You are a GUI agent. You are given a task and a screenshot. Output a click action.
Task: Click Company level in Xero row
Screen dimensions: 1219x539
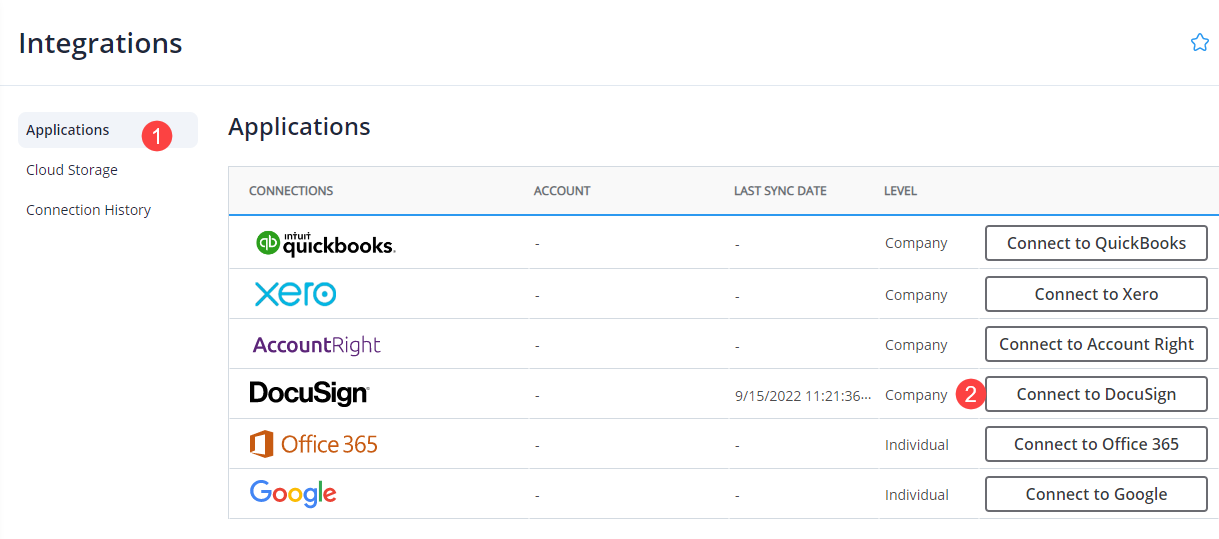916,295
